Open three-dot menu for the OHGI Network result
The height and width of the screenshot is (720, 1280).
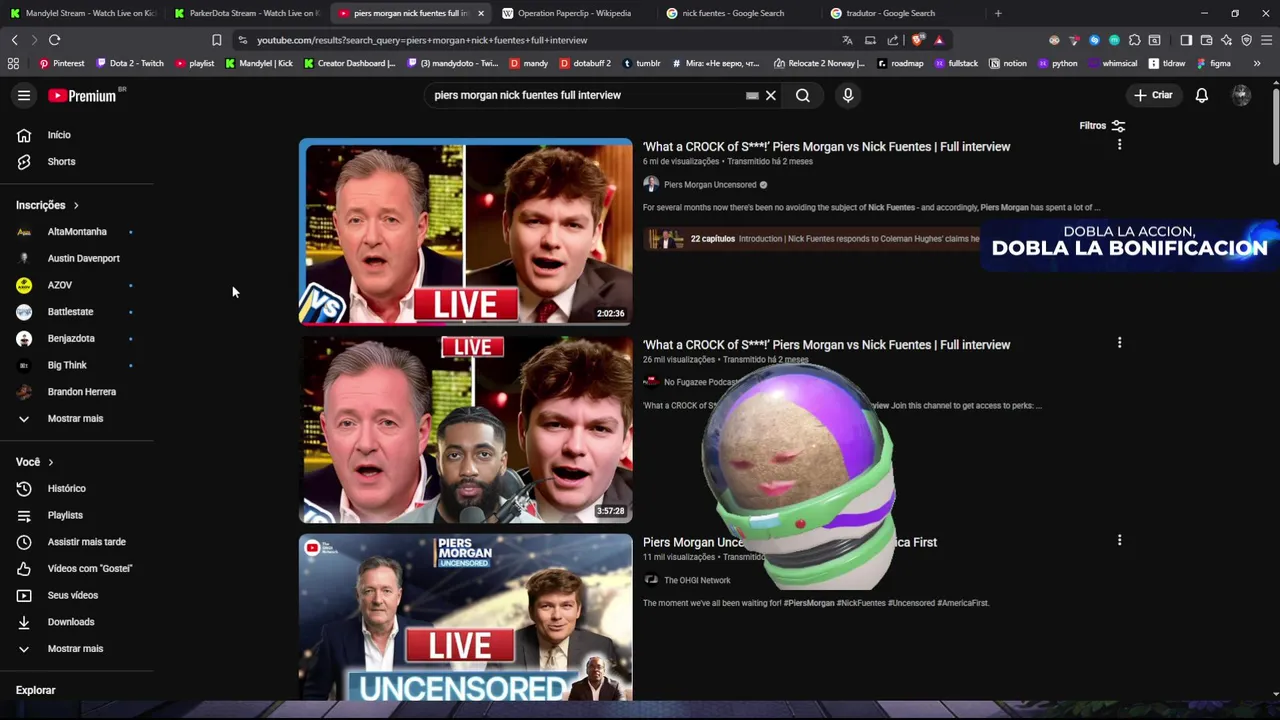click(x=1119, y=540)
